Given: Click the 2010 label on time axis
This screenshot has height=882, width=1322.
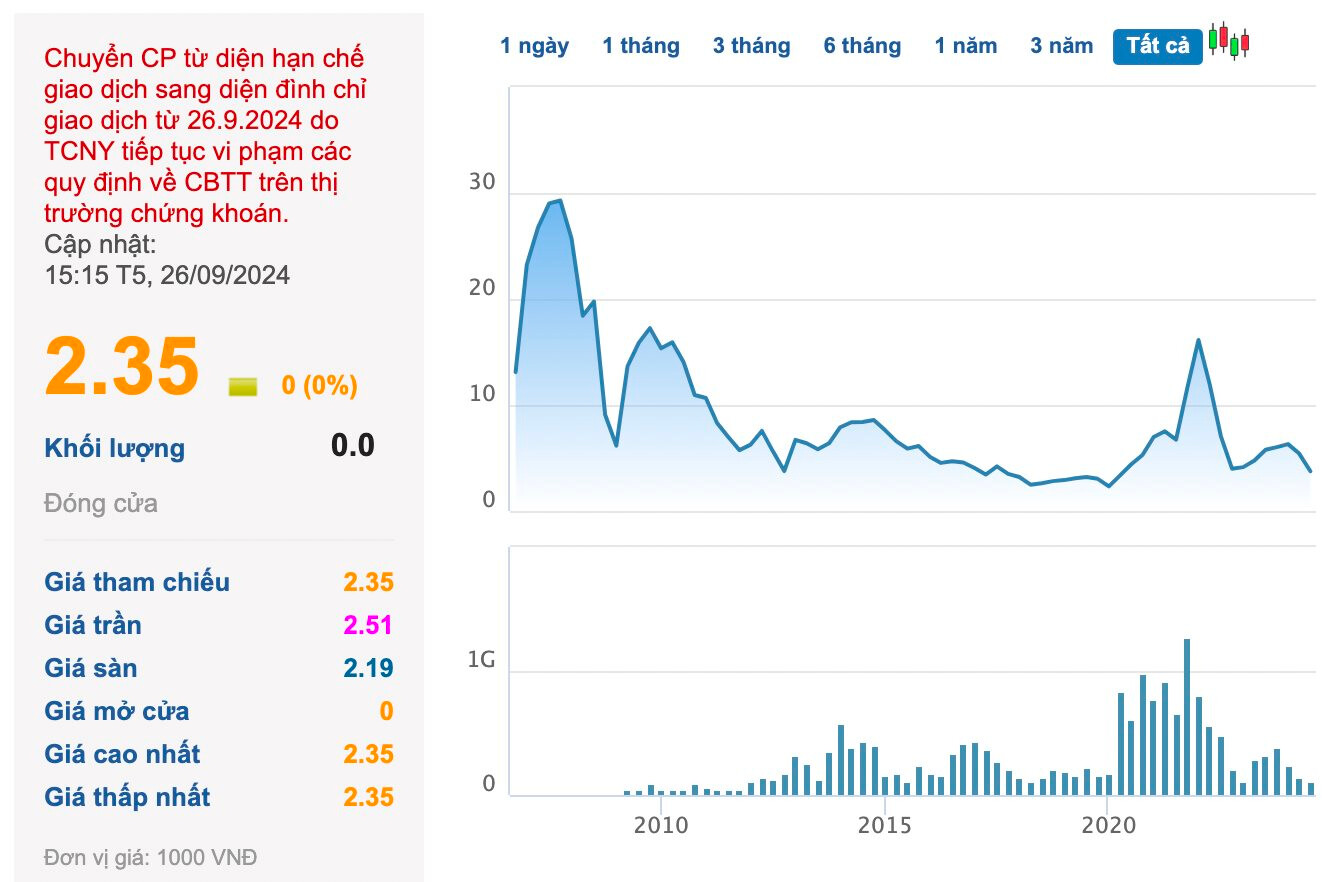Looking at the screenshot, I should click(661, 825).
